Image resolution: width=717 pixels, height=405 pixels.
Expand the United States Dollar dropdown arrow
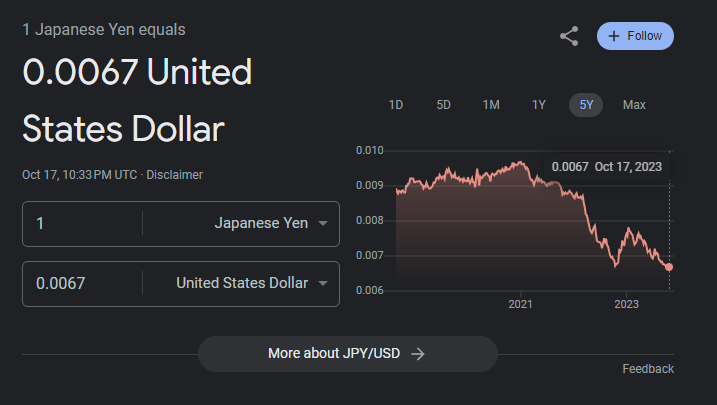[322, 283]
